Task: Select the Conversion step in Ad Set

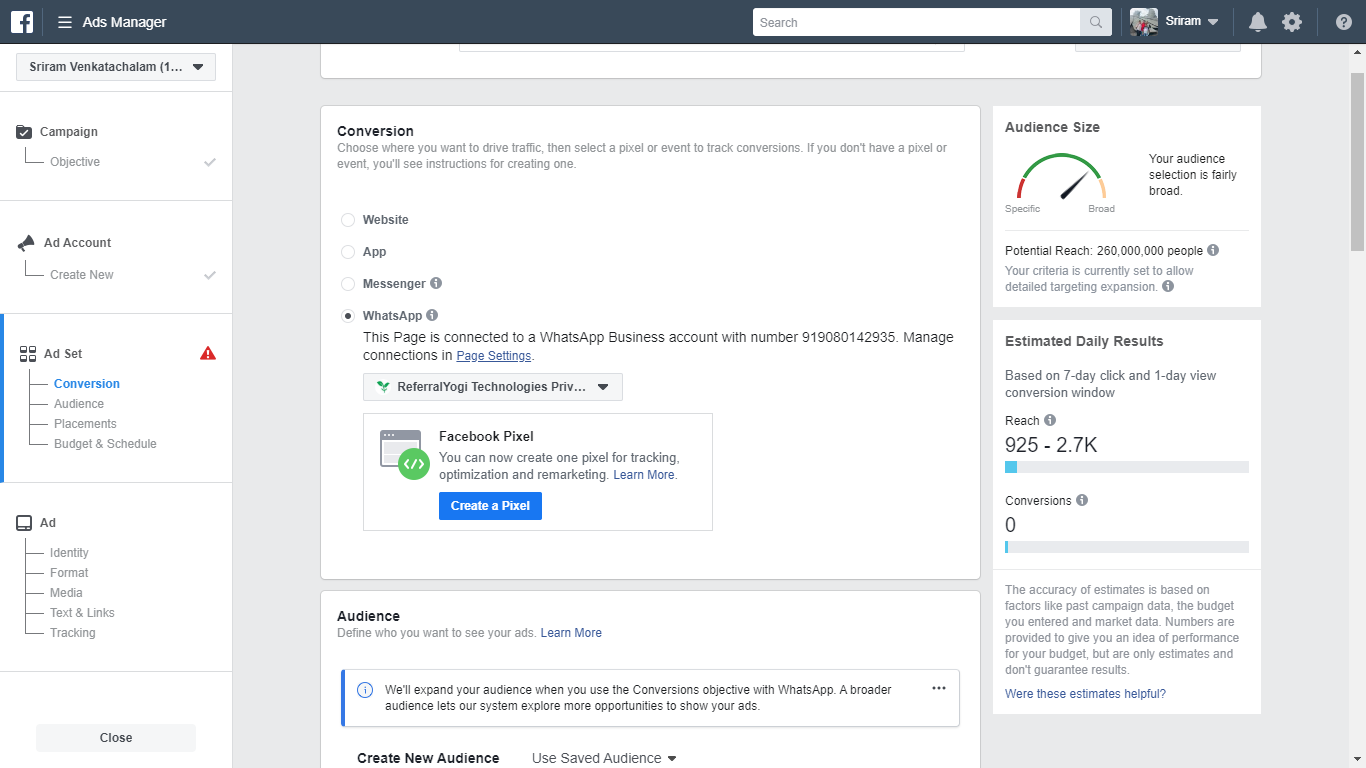Action: point(87,384)
